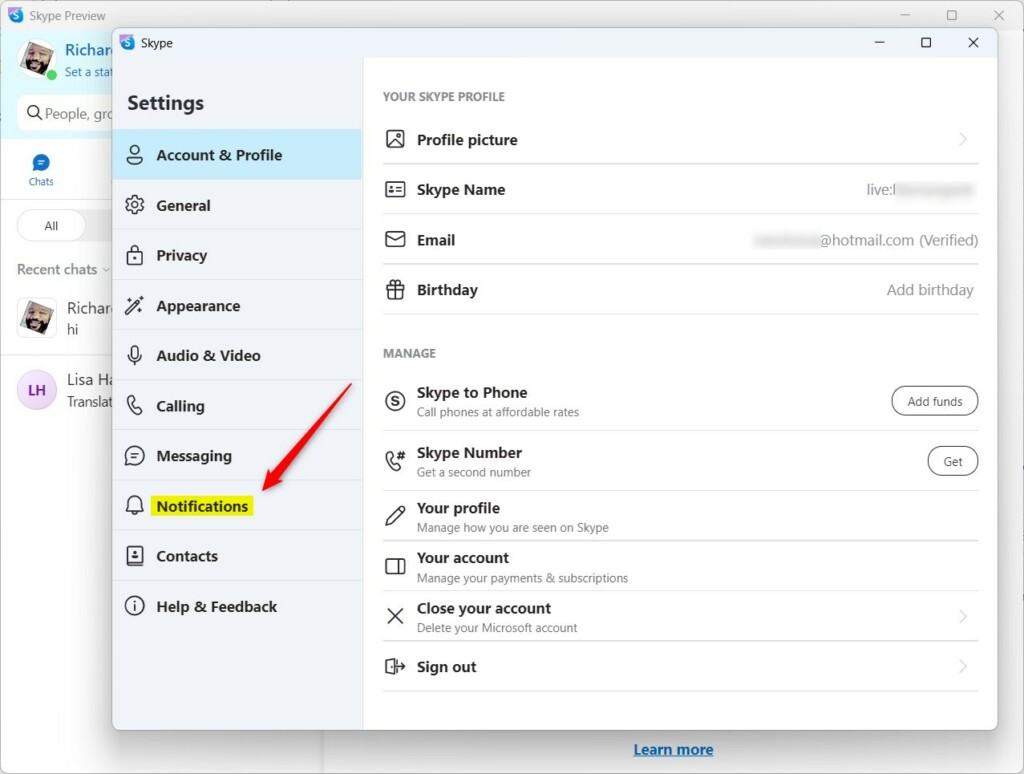The width and height of the screenshot is (1024, 774).
Task: Click the All filter pill in Skype Preview
Action: point(51,226)
